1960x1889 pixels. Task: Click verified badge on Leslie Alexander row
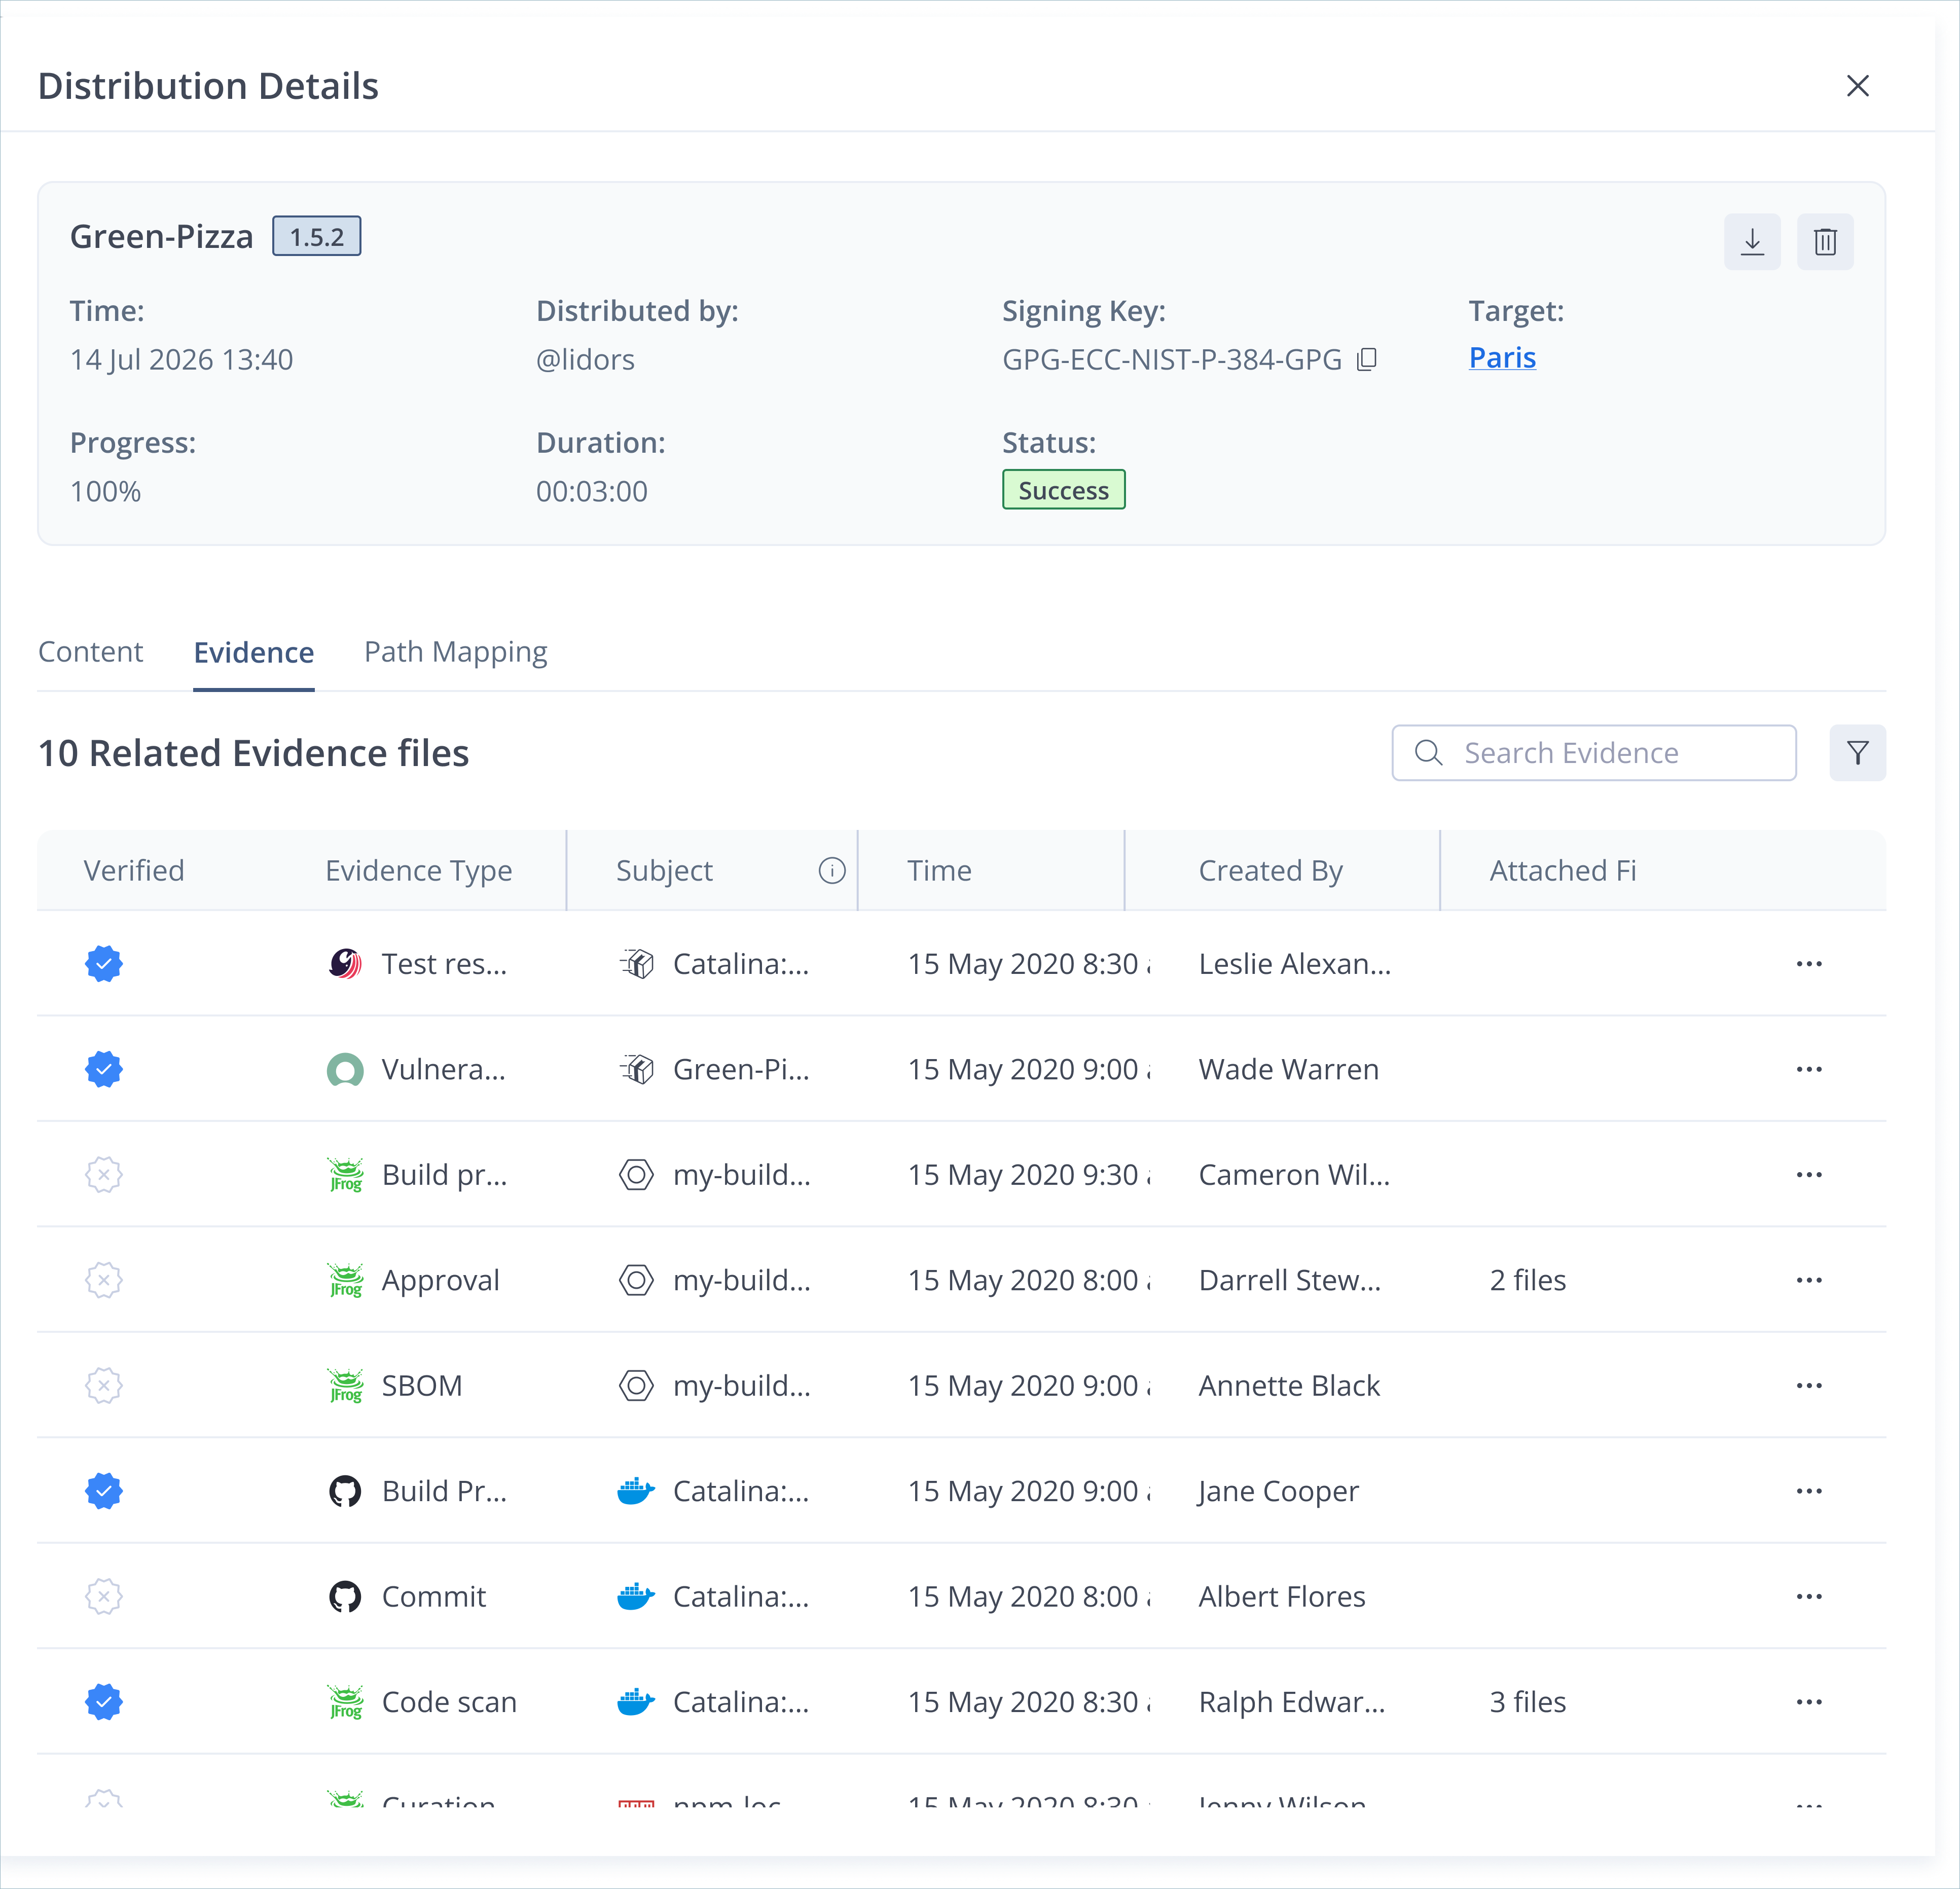(104, 964)
